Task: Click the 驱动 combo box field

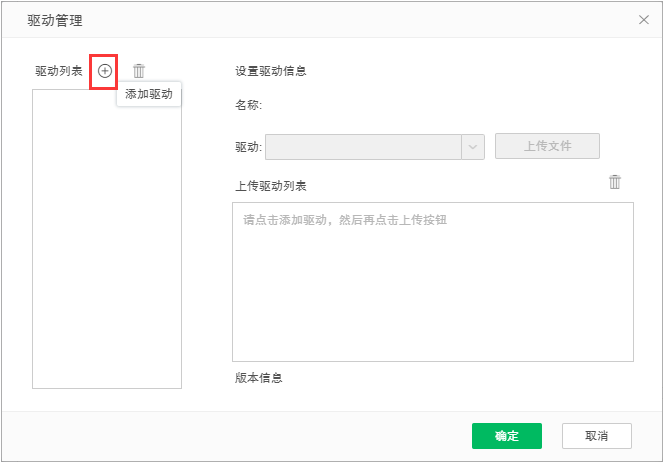Action: coord(362,147)
